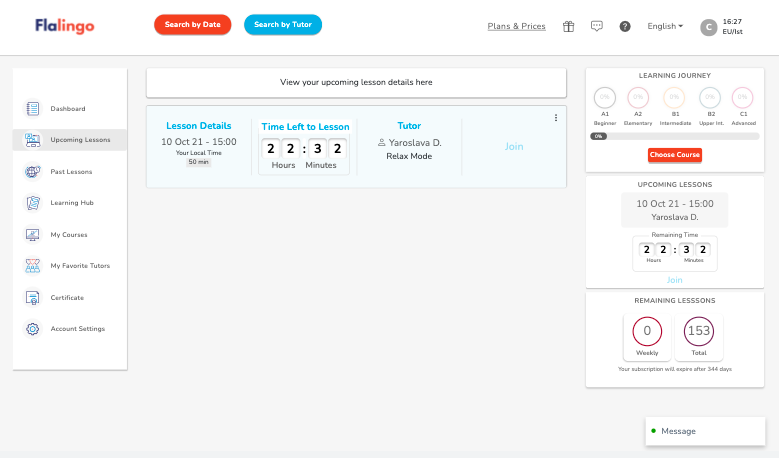This screenshot has height=458, width=779.
Task: Click the help question mark icon
Action: coord(625,26)
